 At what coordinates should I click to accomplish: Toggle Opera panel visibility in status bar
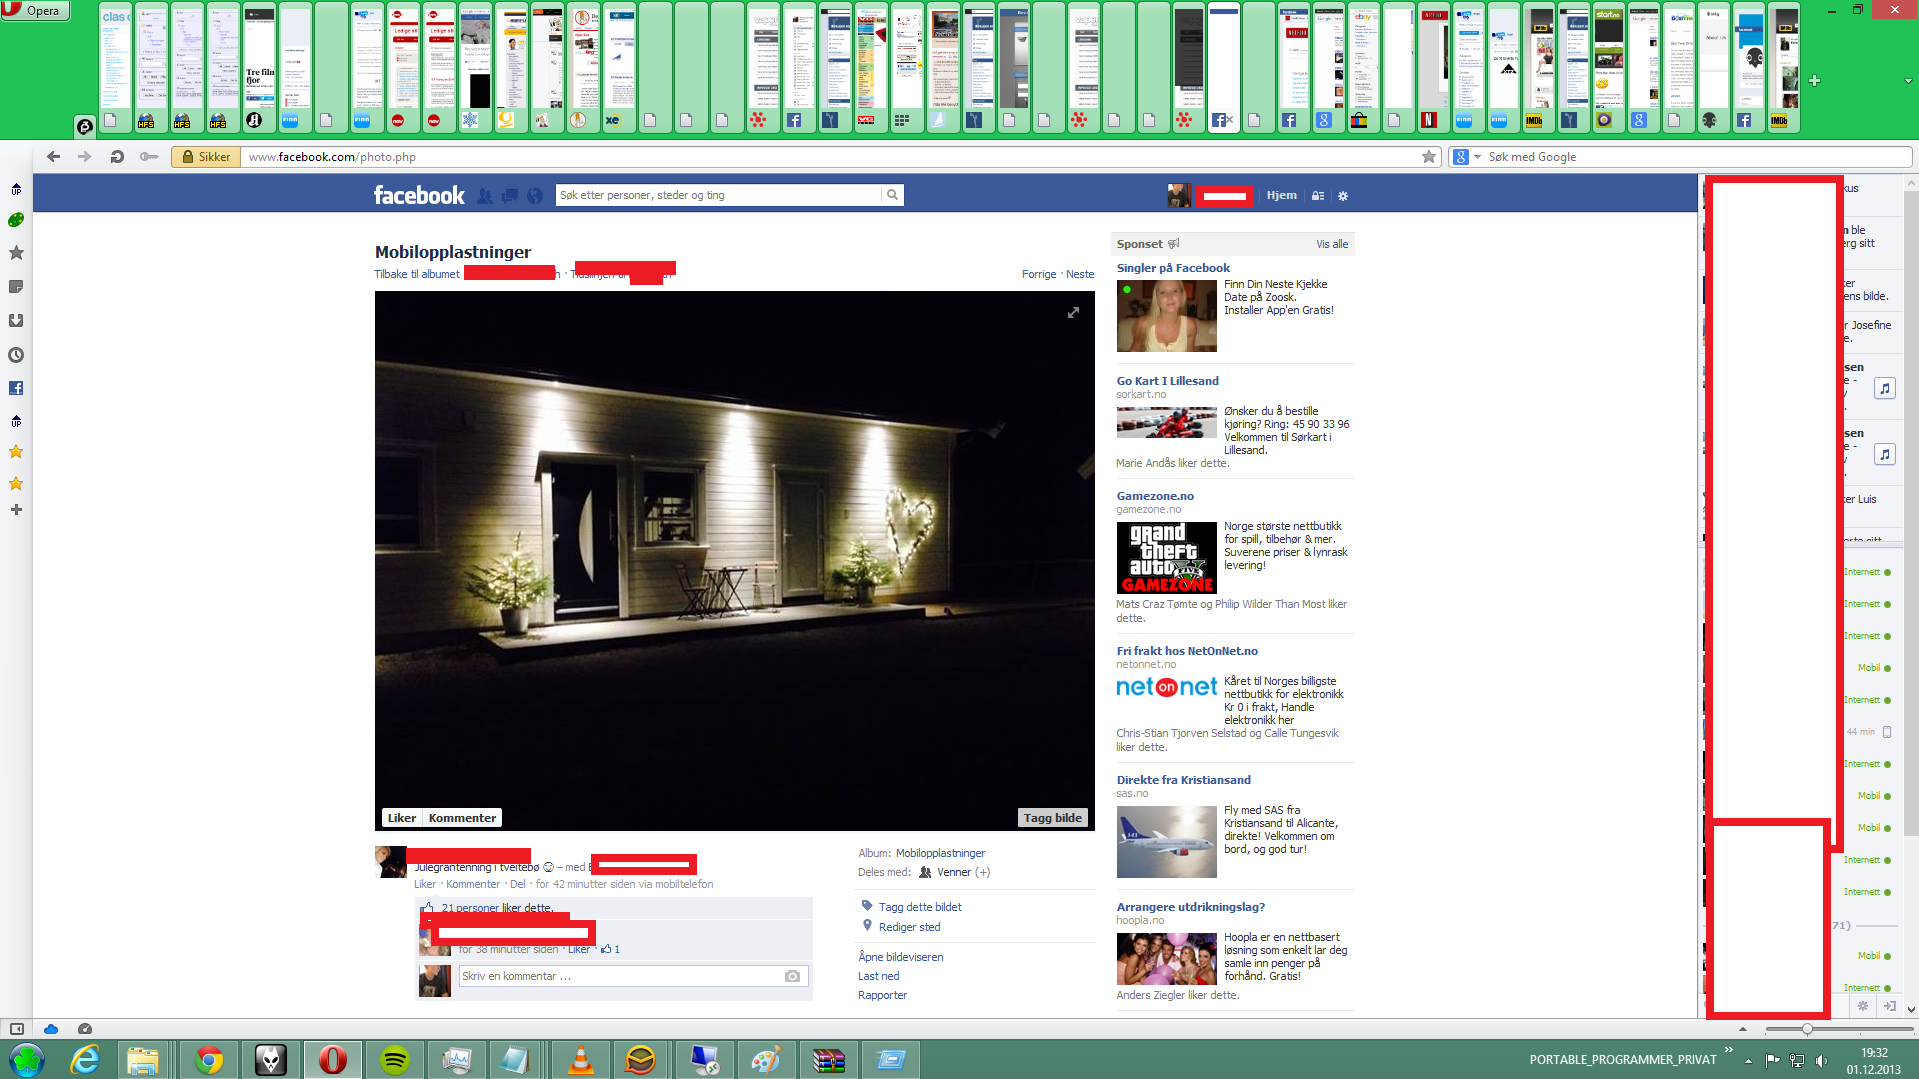click(x=17, y=1029)
